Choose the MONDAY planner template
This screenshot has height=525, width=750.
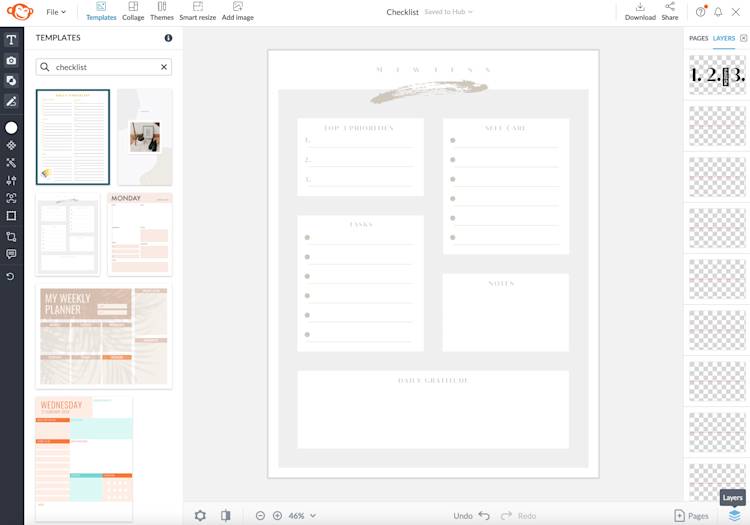click(140, 234)
